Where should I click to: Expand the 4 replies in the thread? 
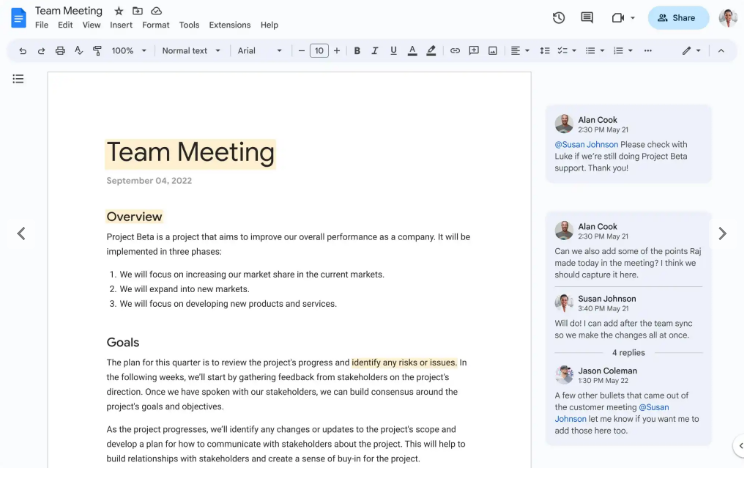[628, 353]
